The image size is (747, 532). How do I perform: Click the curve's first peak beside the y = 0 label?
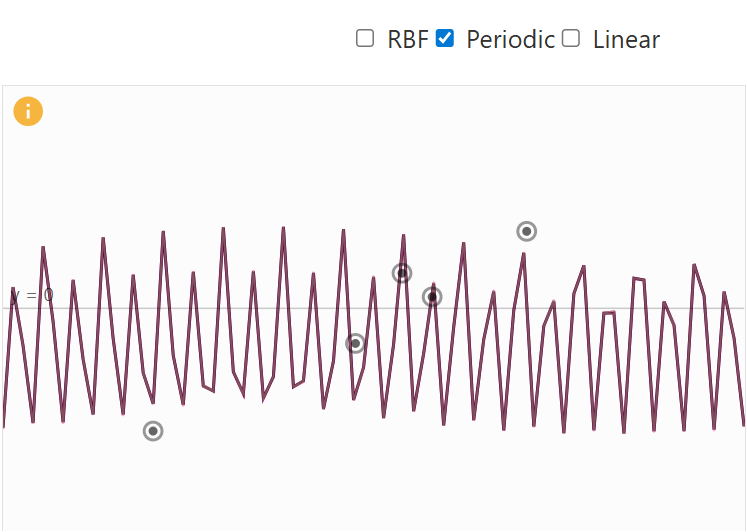[13, 289]
